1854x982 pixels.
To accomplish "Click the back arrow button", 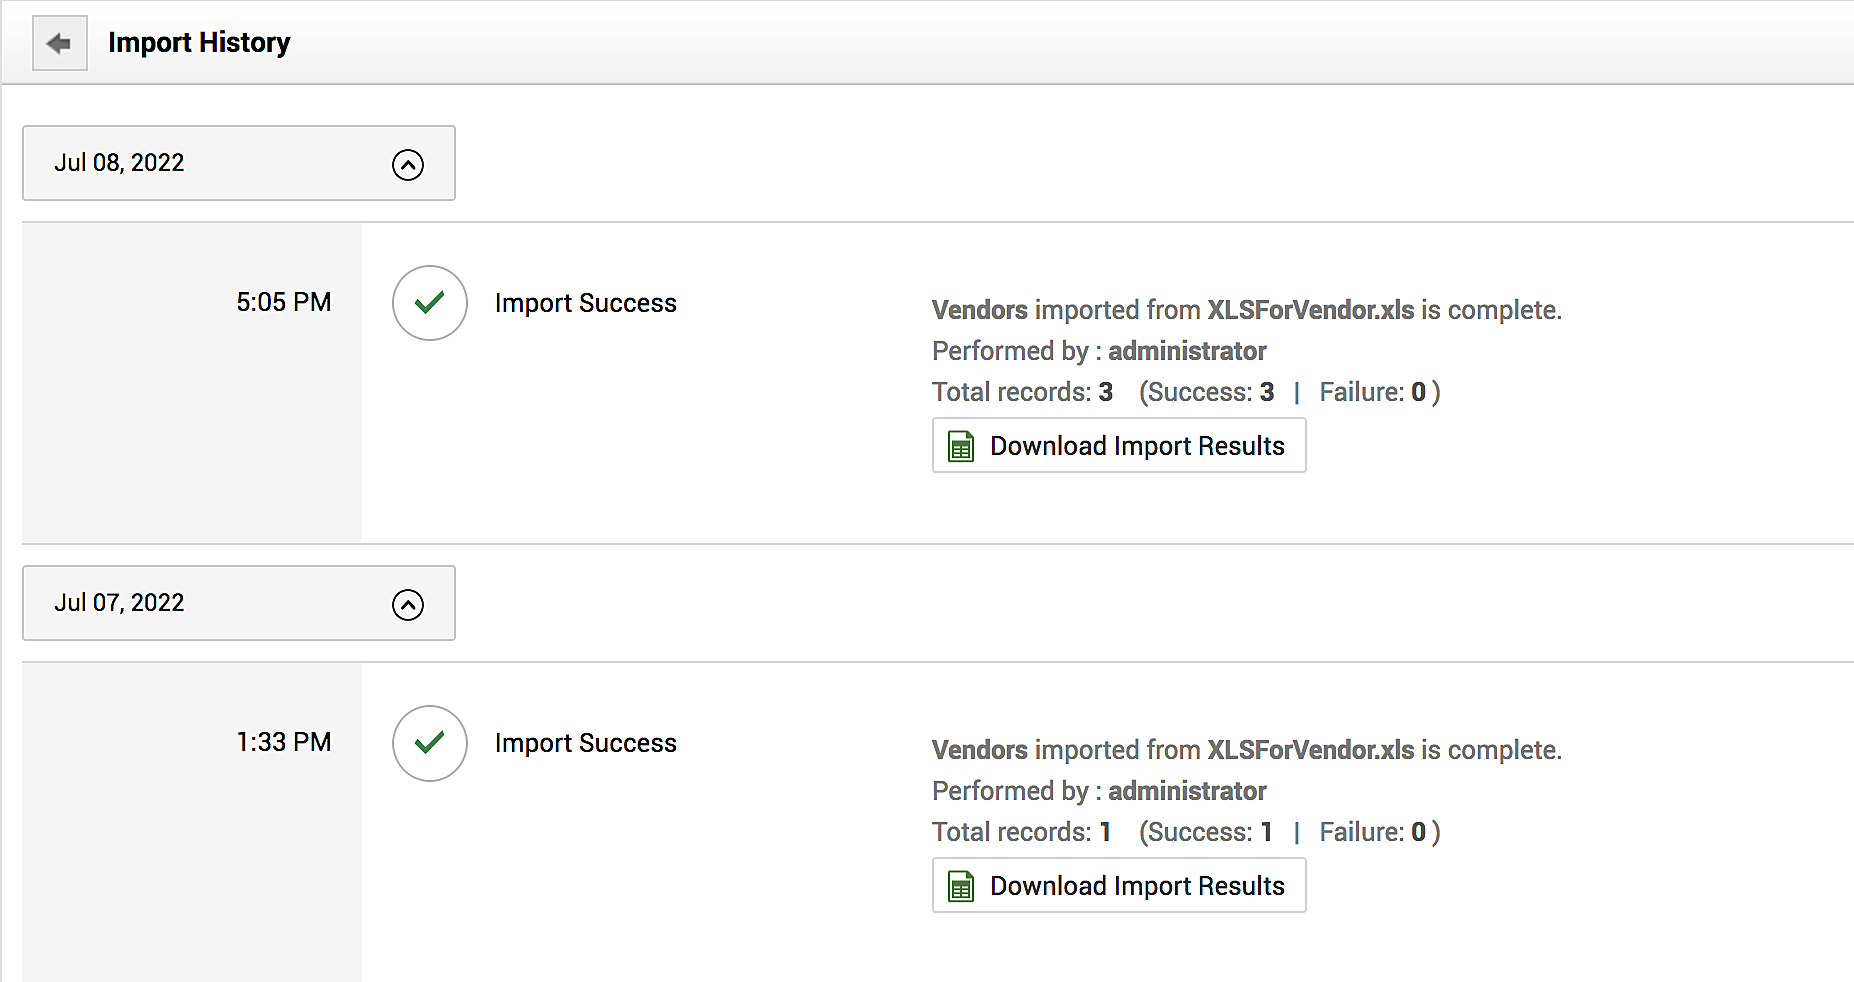I will (60, 43).
